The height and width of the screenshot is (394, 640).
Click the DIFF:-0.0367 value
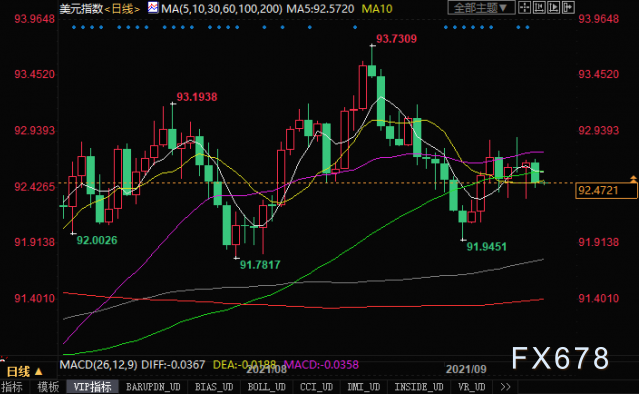pyautogui.click(x=173, y=365)
